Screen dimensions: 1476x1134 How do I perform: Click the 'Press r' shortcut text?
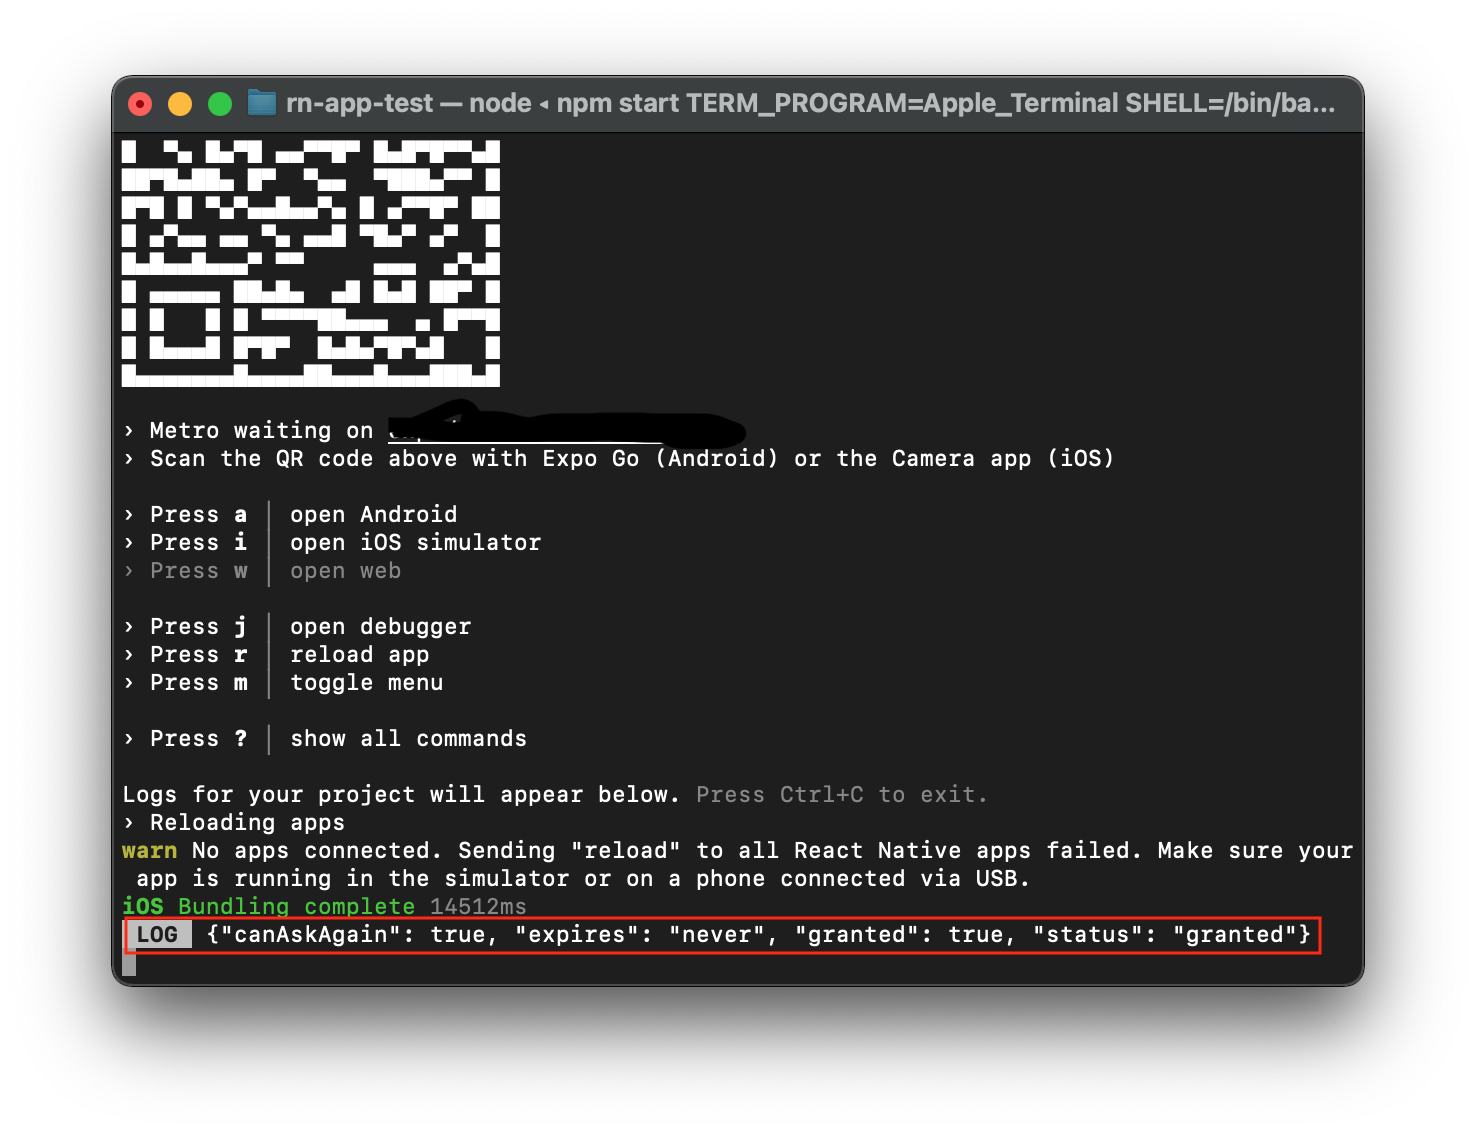tap(198, 654)
